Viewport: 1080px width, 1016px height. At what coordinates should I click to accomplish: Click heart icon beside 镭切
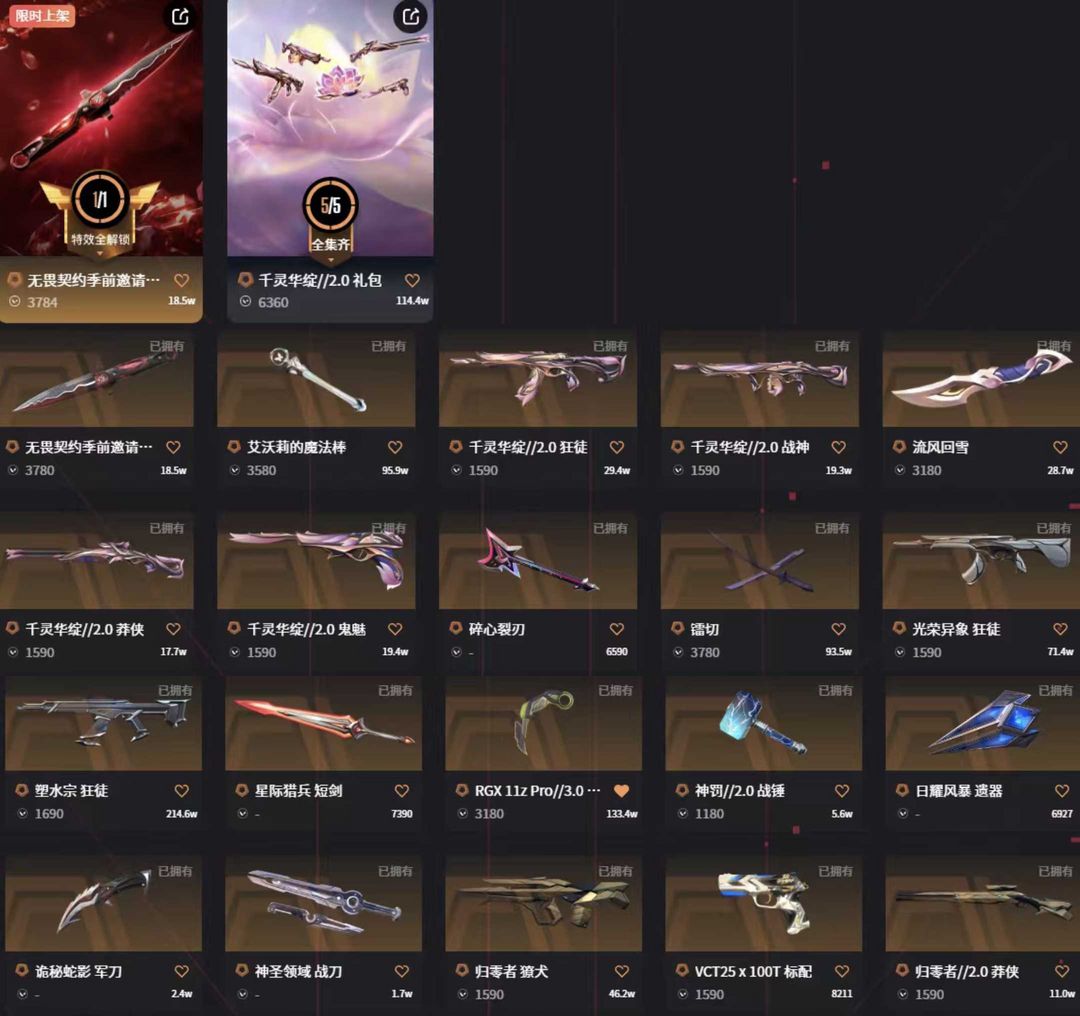pyautogui.click(x=838, y=629)
